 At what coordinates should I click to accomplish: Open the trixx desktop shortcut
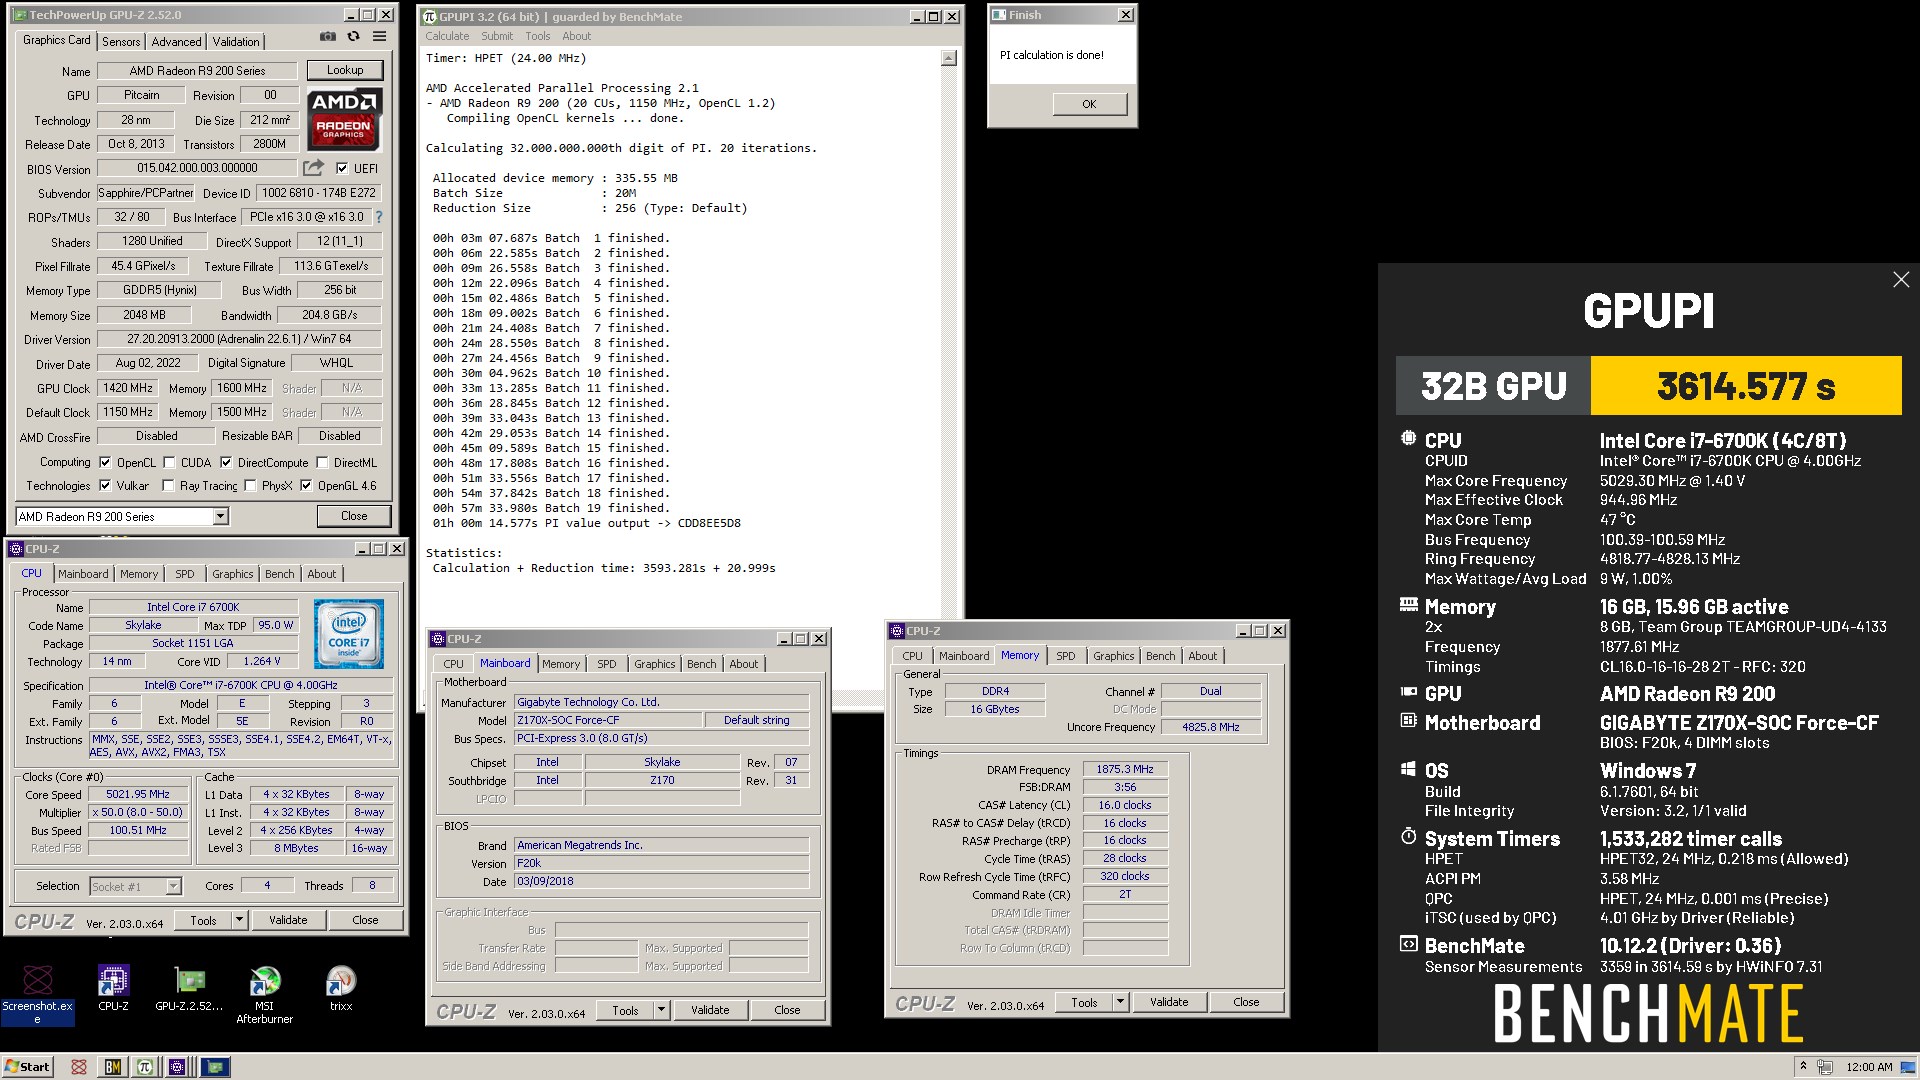coord(341,989)
